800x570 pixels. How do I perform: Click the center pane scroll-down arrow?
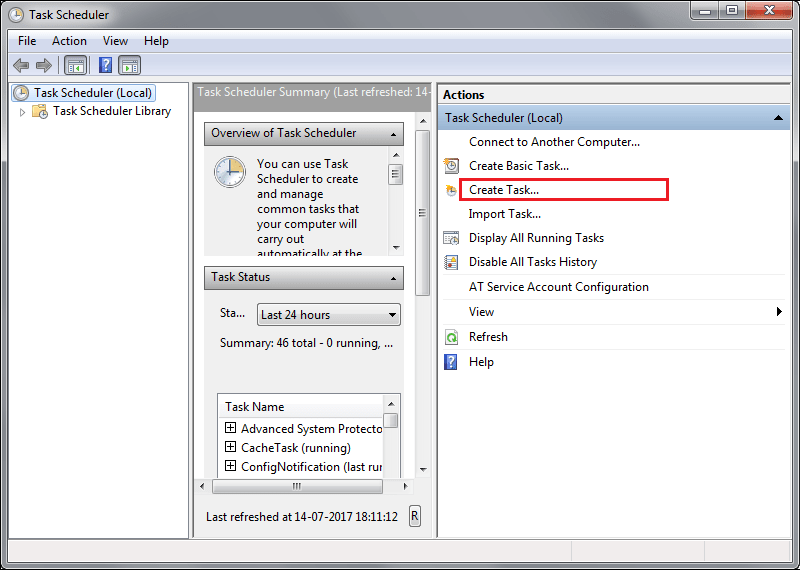pos(423,469)
